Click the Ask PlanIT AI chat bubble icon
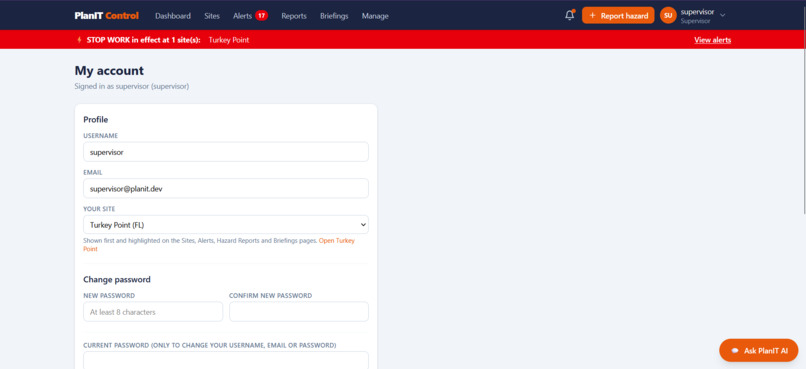The height and width of the screenshot is (369, 806). tap(735, 350)
